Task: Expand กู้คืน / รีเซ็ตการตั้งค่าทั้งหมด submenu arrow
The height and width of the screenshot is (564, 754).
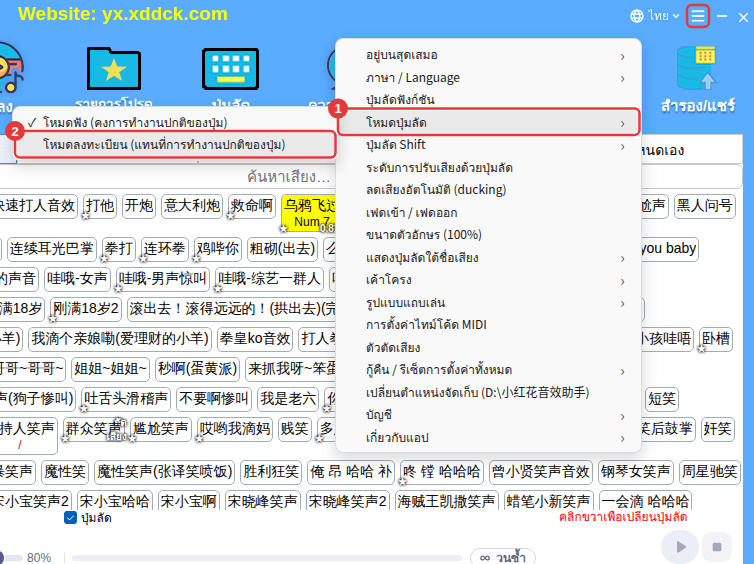Action: point(622,371)
